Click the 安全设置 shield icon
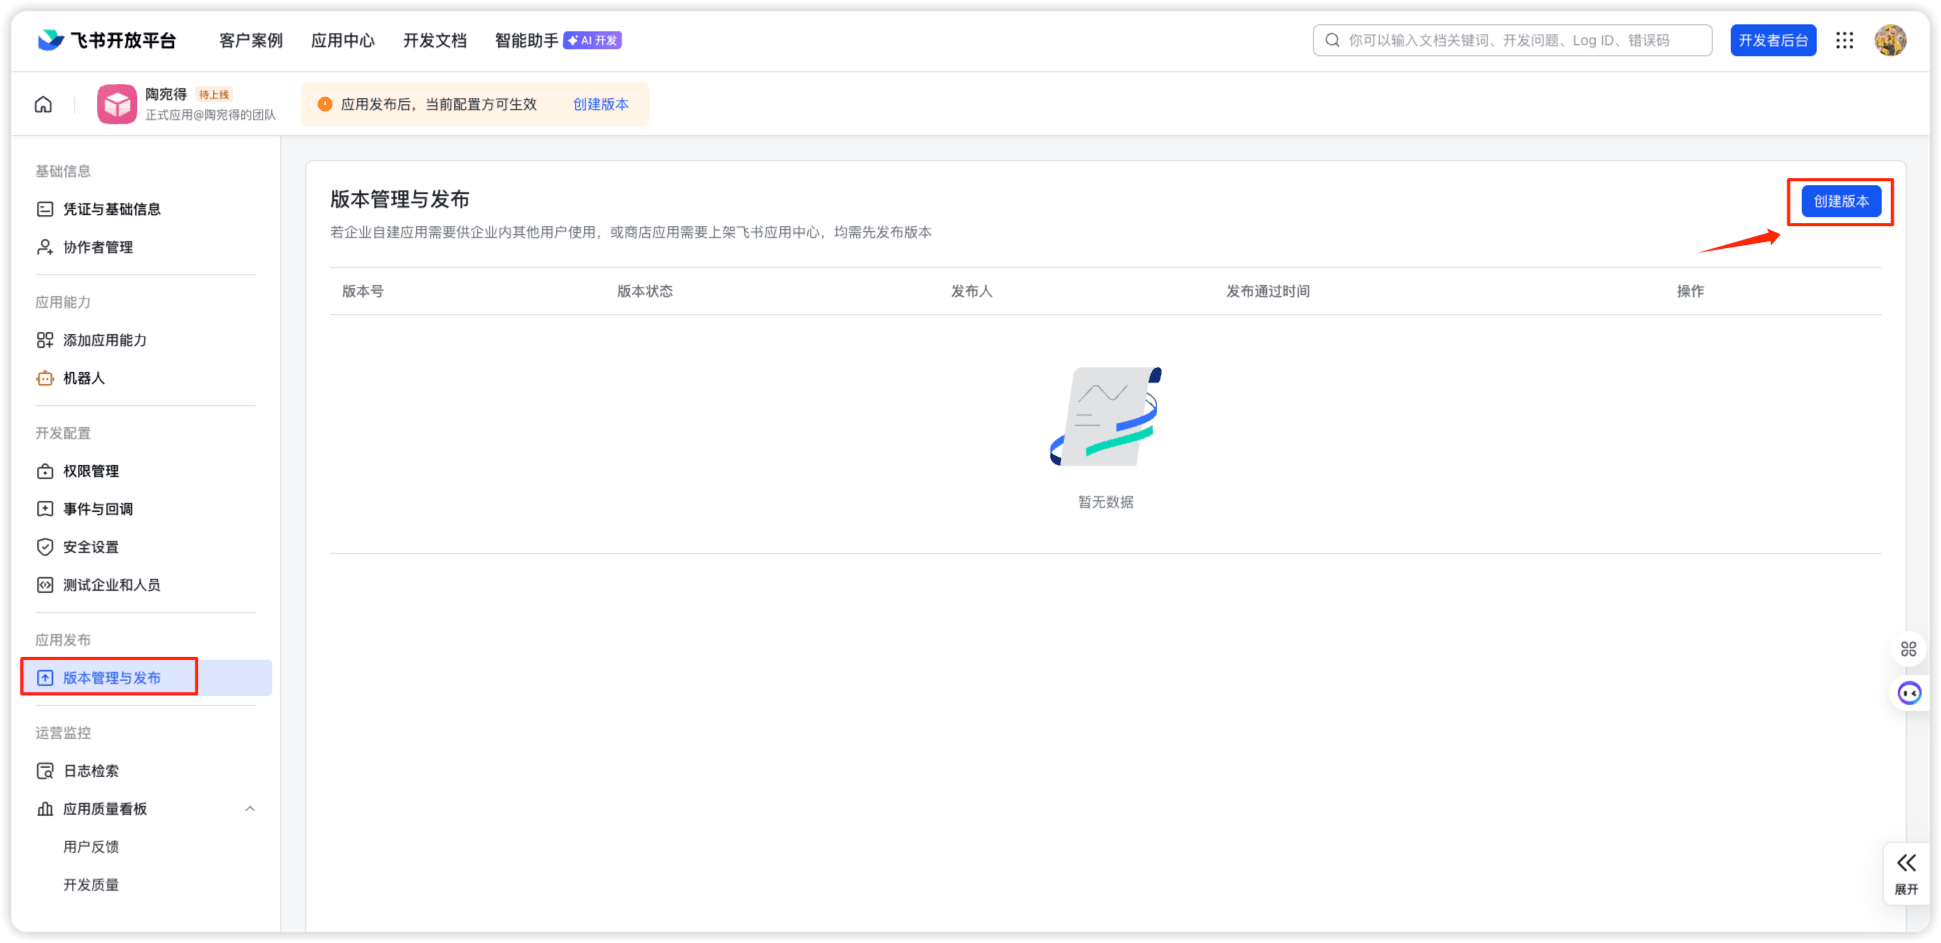Viewport: 1941px width, 943px height. (x=45, y=547)
